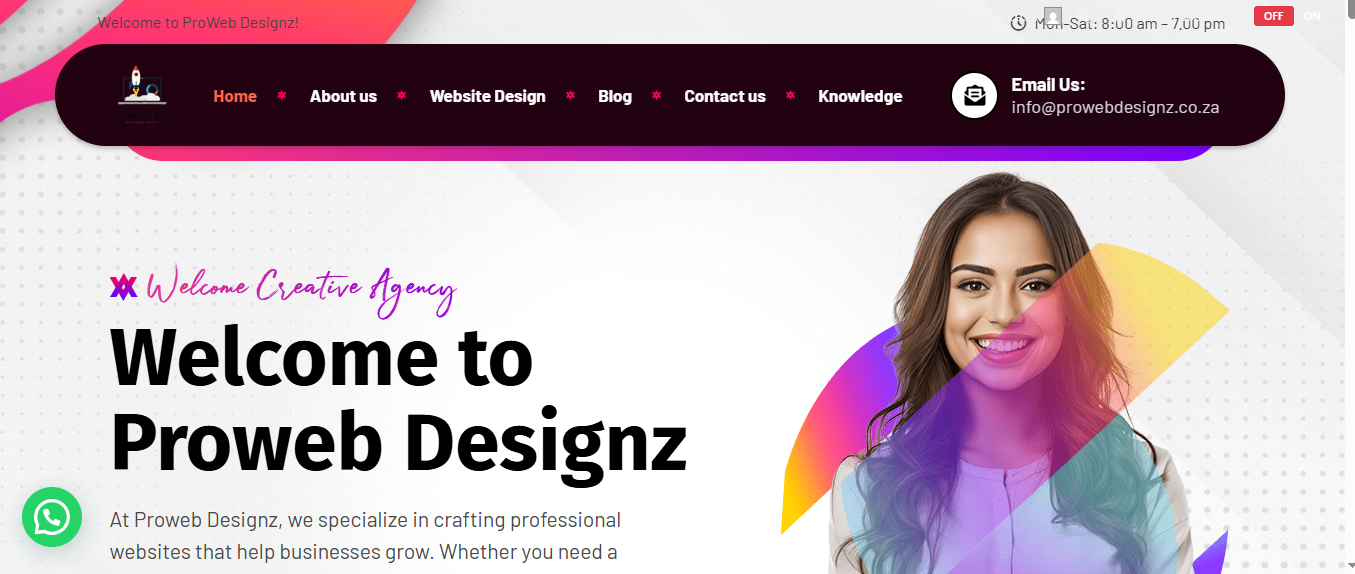
Task: Open the Home menu item
Action: tap(235, 96)
